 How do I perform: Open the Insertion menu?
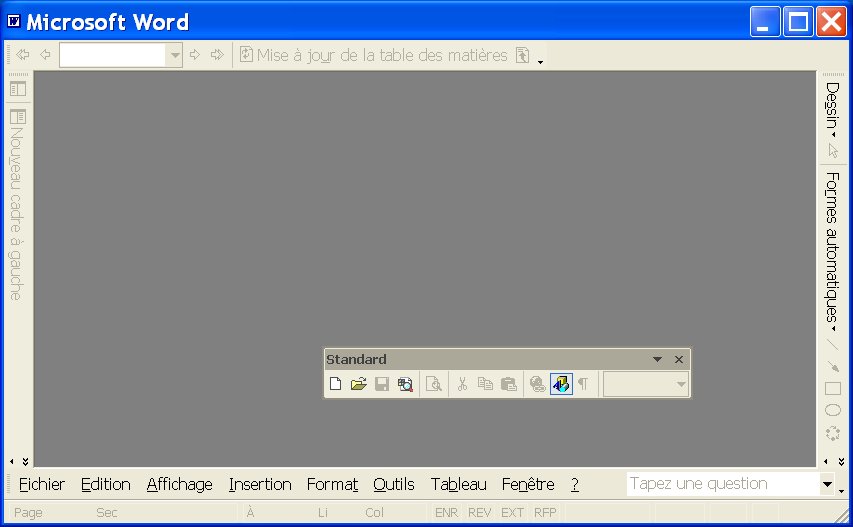(x=260, y=484)
